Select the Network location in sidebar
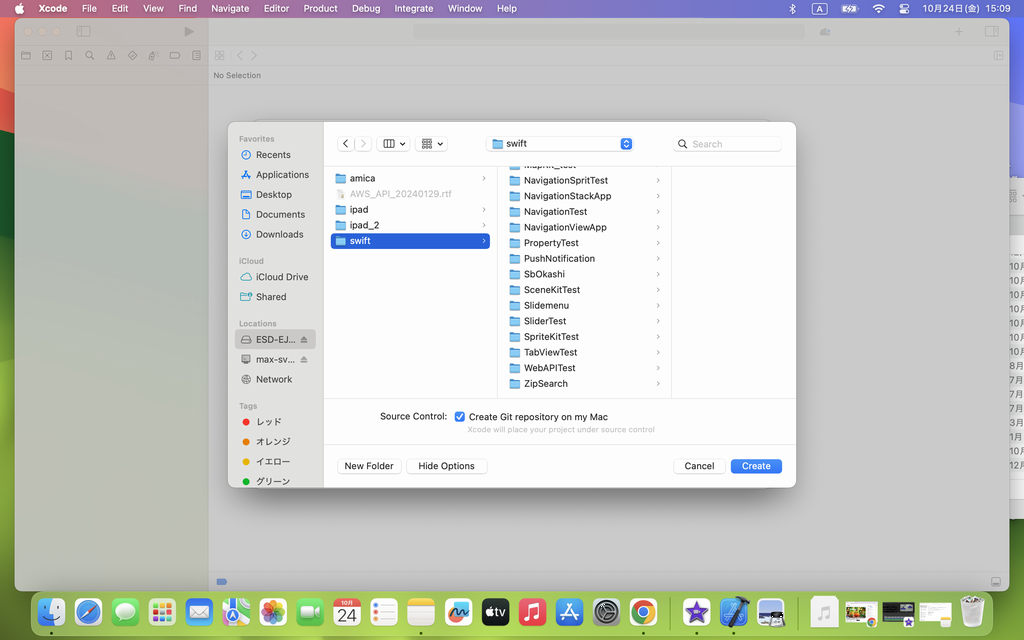The height and width of the screenshot is (640, 1024). [x=273, y=380]
